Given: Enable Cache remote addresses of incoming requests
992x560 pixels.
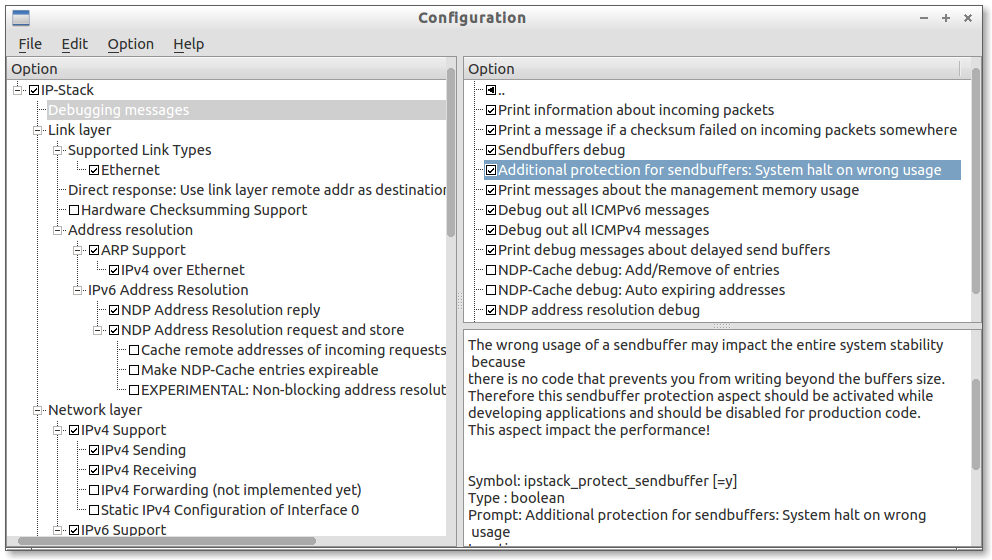Looking at the screenshot, I should coord(134,350).
